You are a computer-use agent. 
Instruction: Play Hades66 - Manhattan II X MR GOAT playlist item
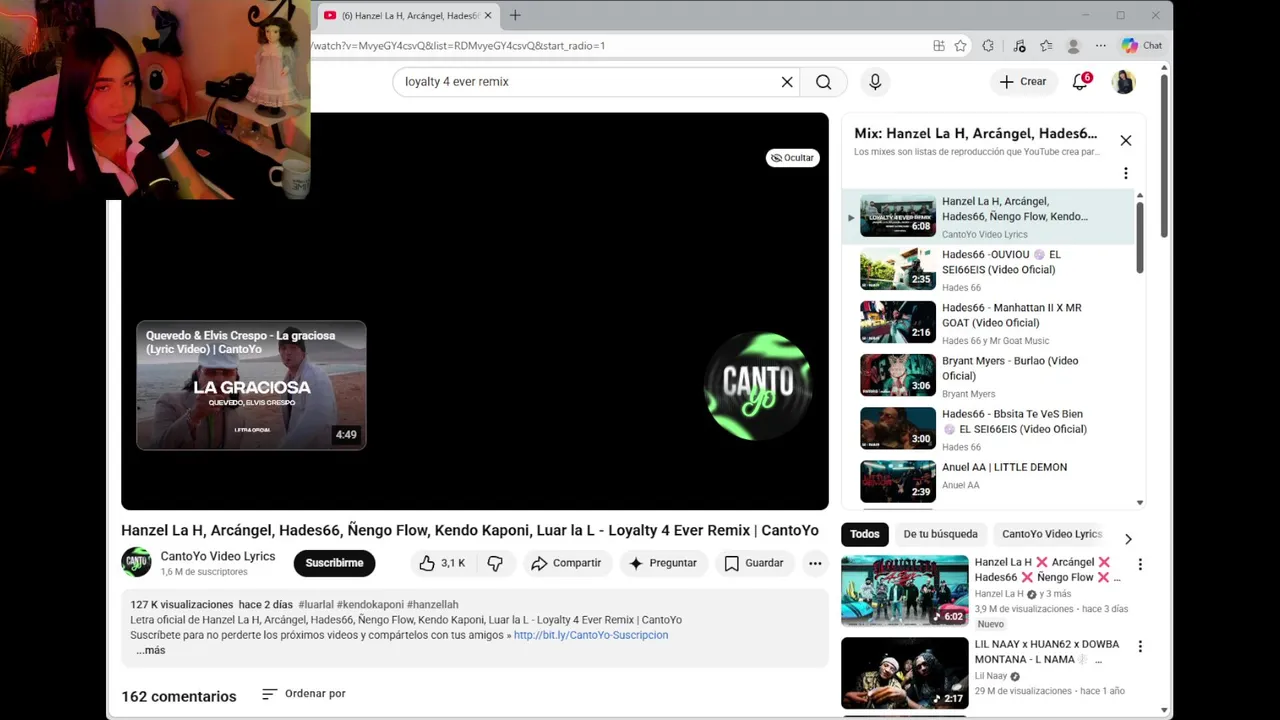[x=988, y=322]
